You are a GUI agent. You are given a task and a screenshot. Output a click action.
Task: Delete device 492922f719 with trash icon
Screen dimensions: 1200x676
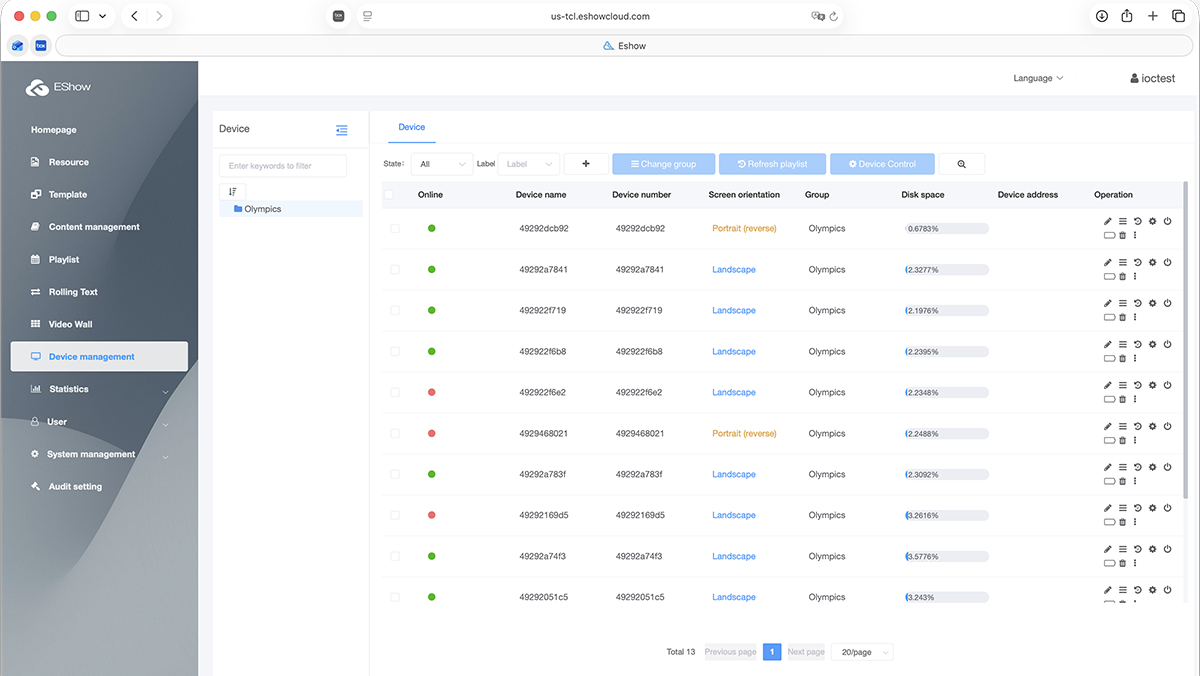click(x=1122, y=317)
